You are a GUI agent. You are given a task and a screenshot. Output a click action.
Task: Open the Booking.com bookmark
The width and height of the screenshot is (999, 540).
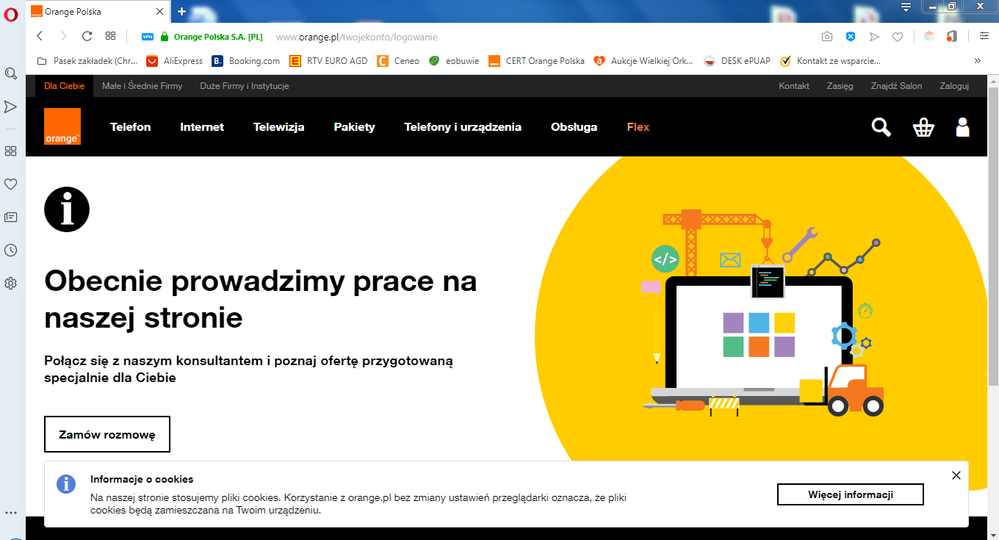tap(246, 61)
